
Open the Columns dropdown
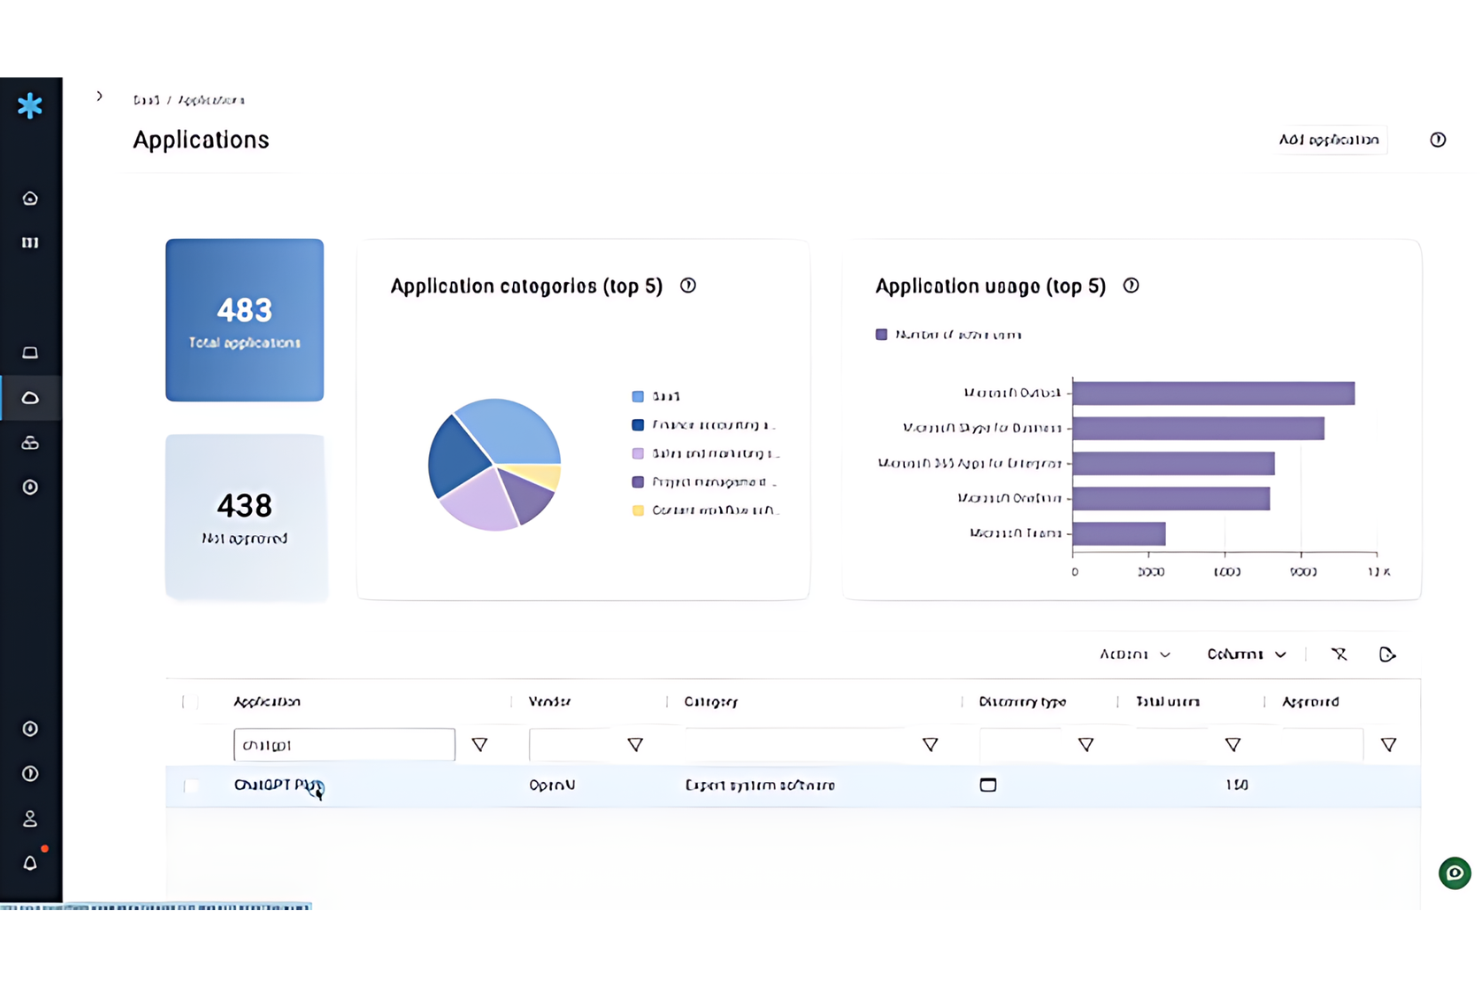(x=1247, y=654)
